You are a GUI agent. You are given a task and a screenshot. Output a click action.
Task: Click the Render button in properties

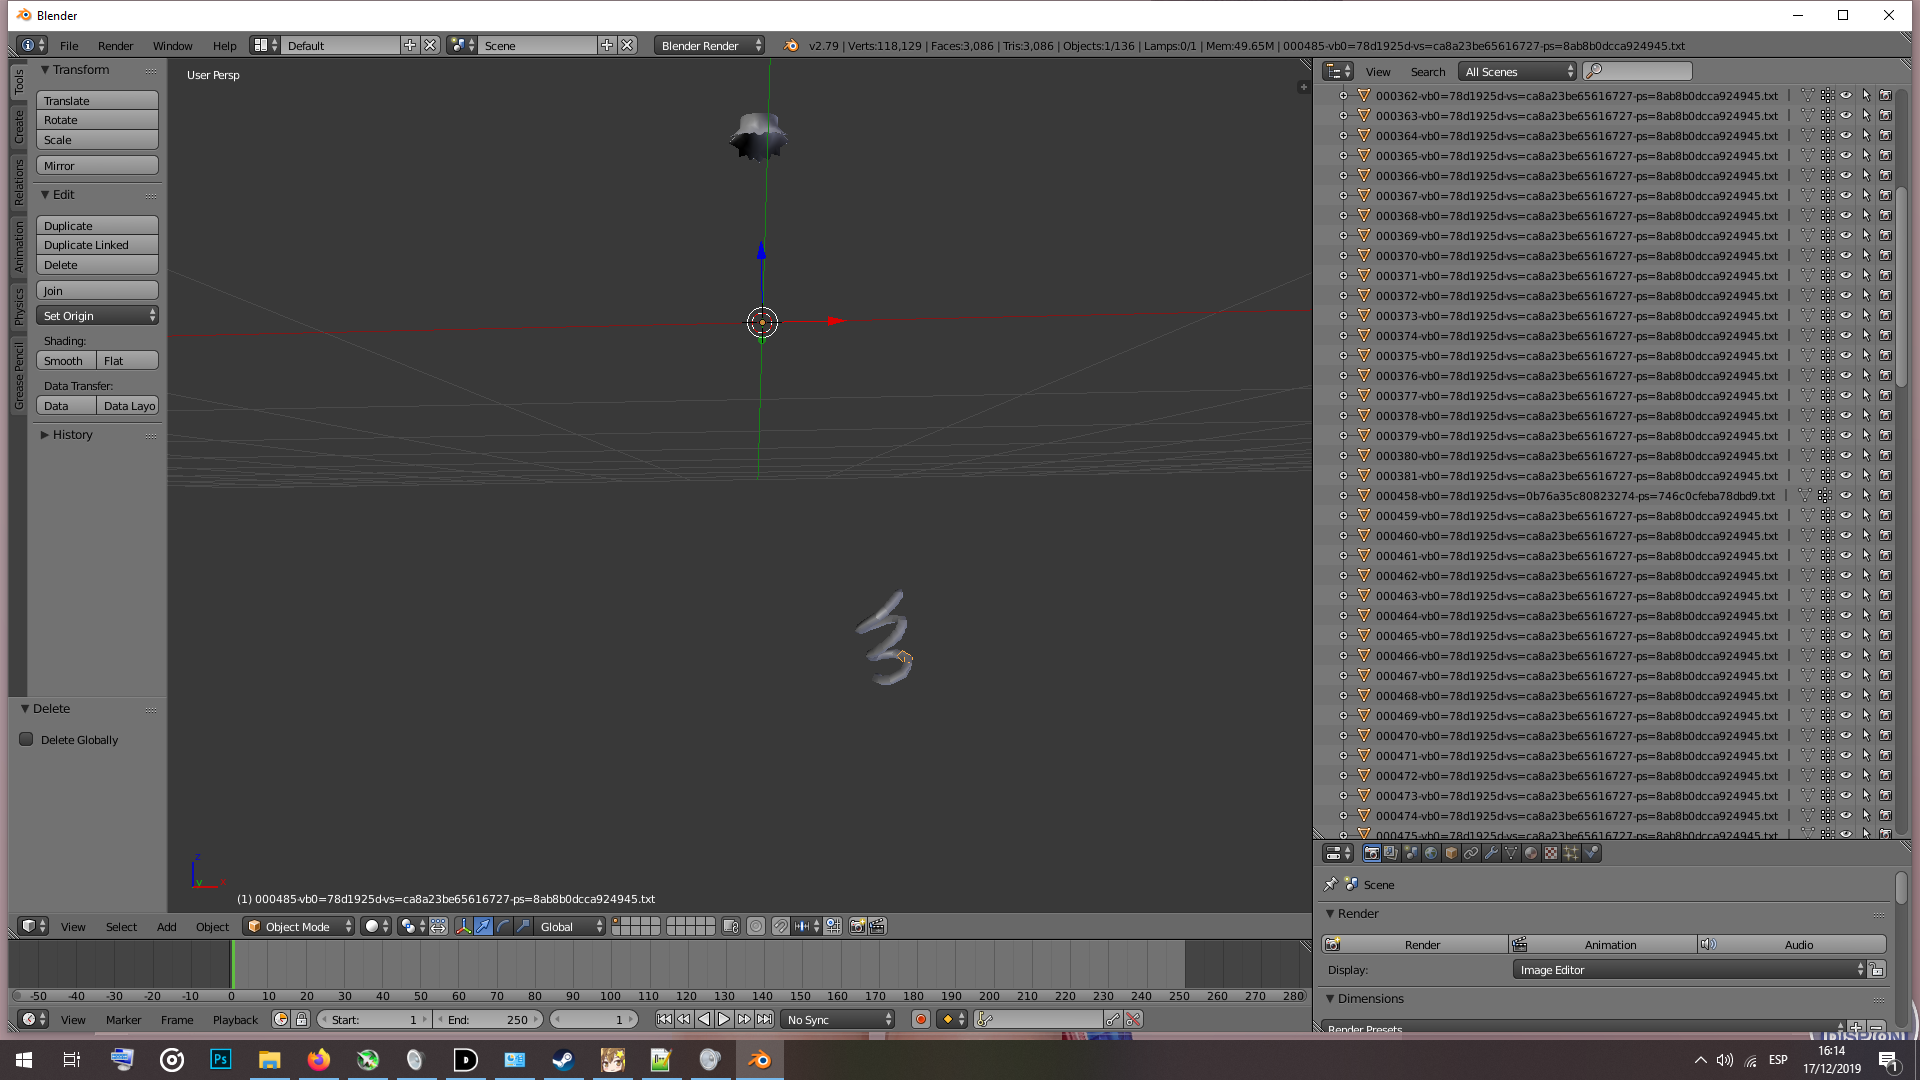pos(1415,944)
